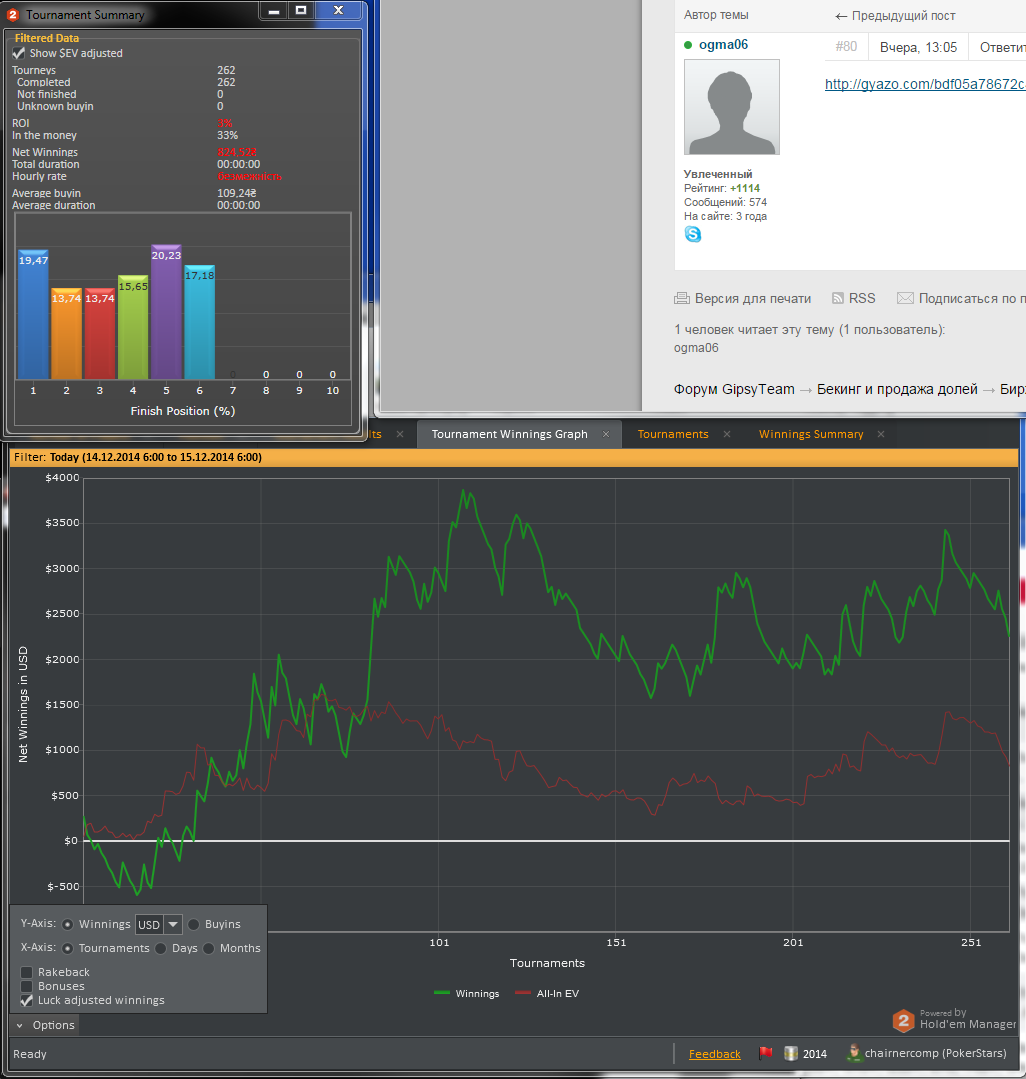Open the USD currency dropdown

173,924
